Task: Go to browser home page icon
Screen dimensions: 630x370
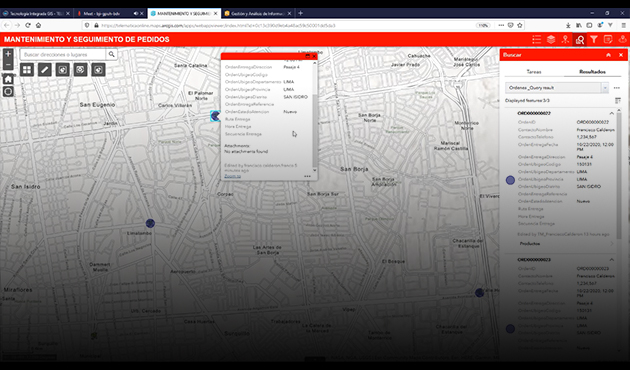Action: [x=39, y=25]
